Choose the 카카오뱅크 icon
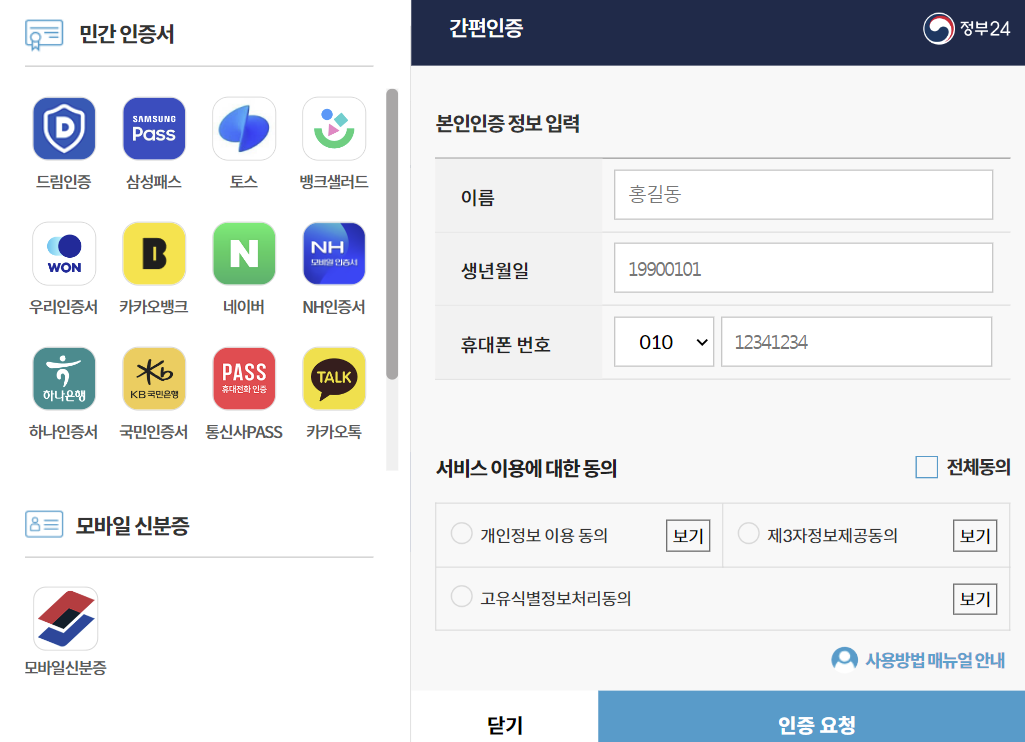The height and width of the screenshot is (742, 1025). pyautogui.click(x=154, y=254)
